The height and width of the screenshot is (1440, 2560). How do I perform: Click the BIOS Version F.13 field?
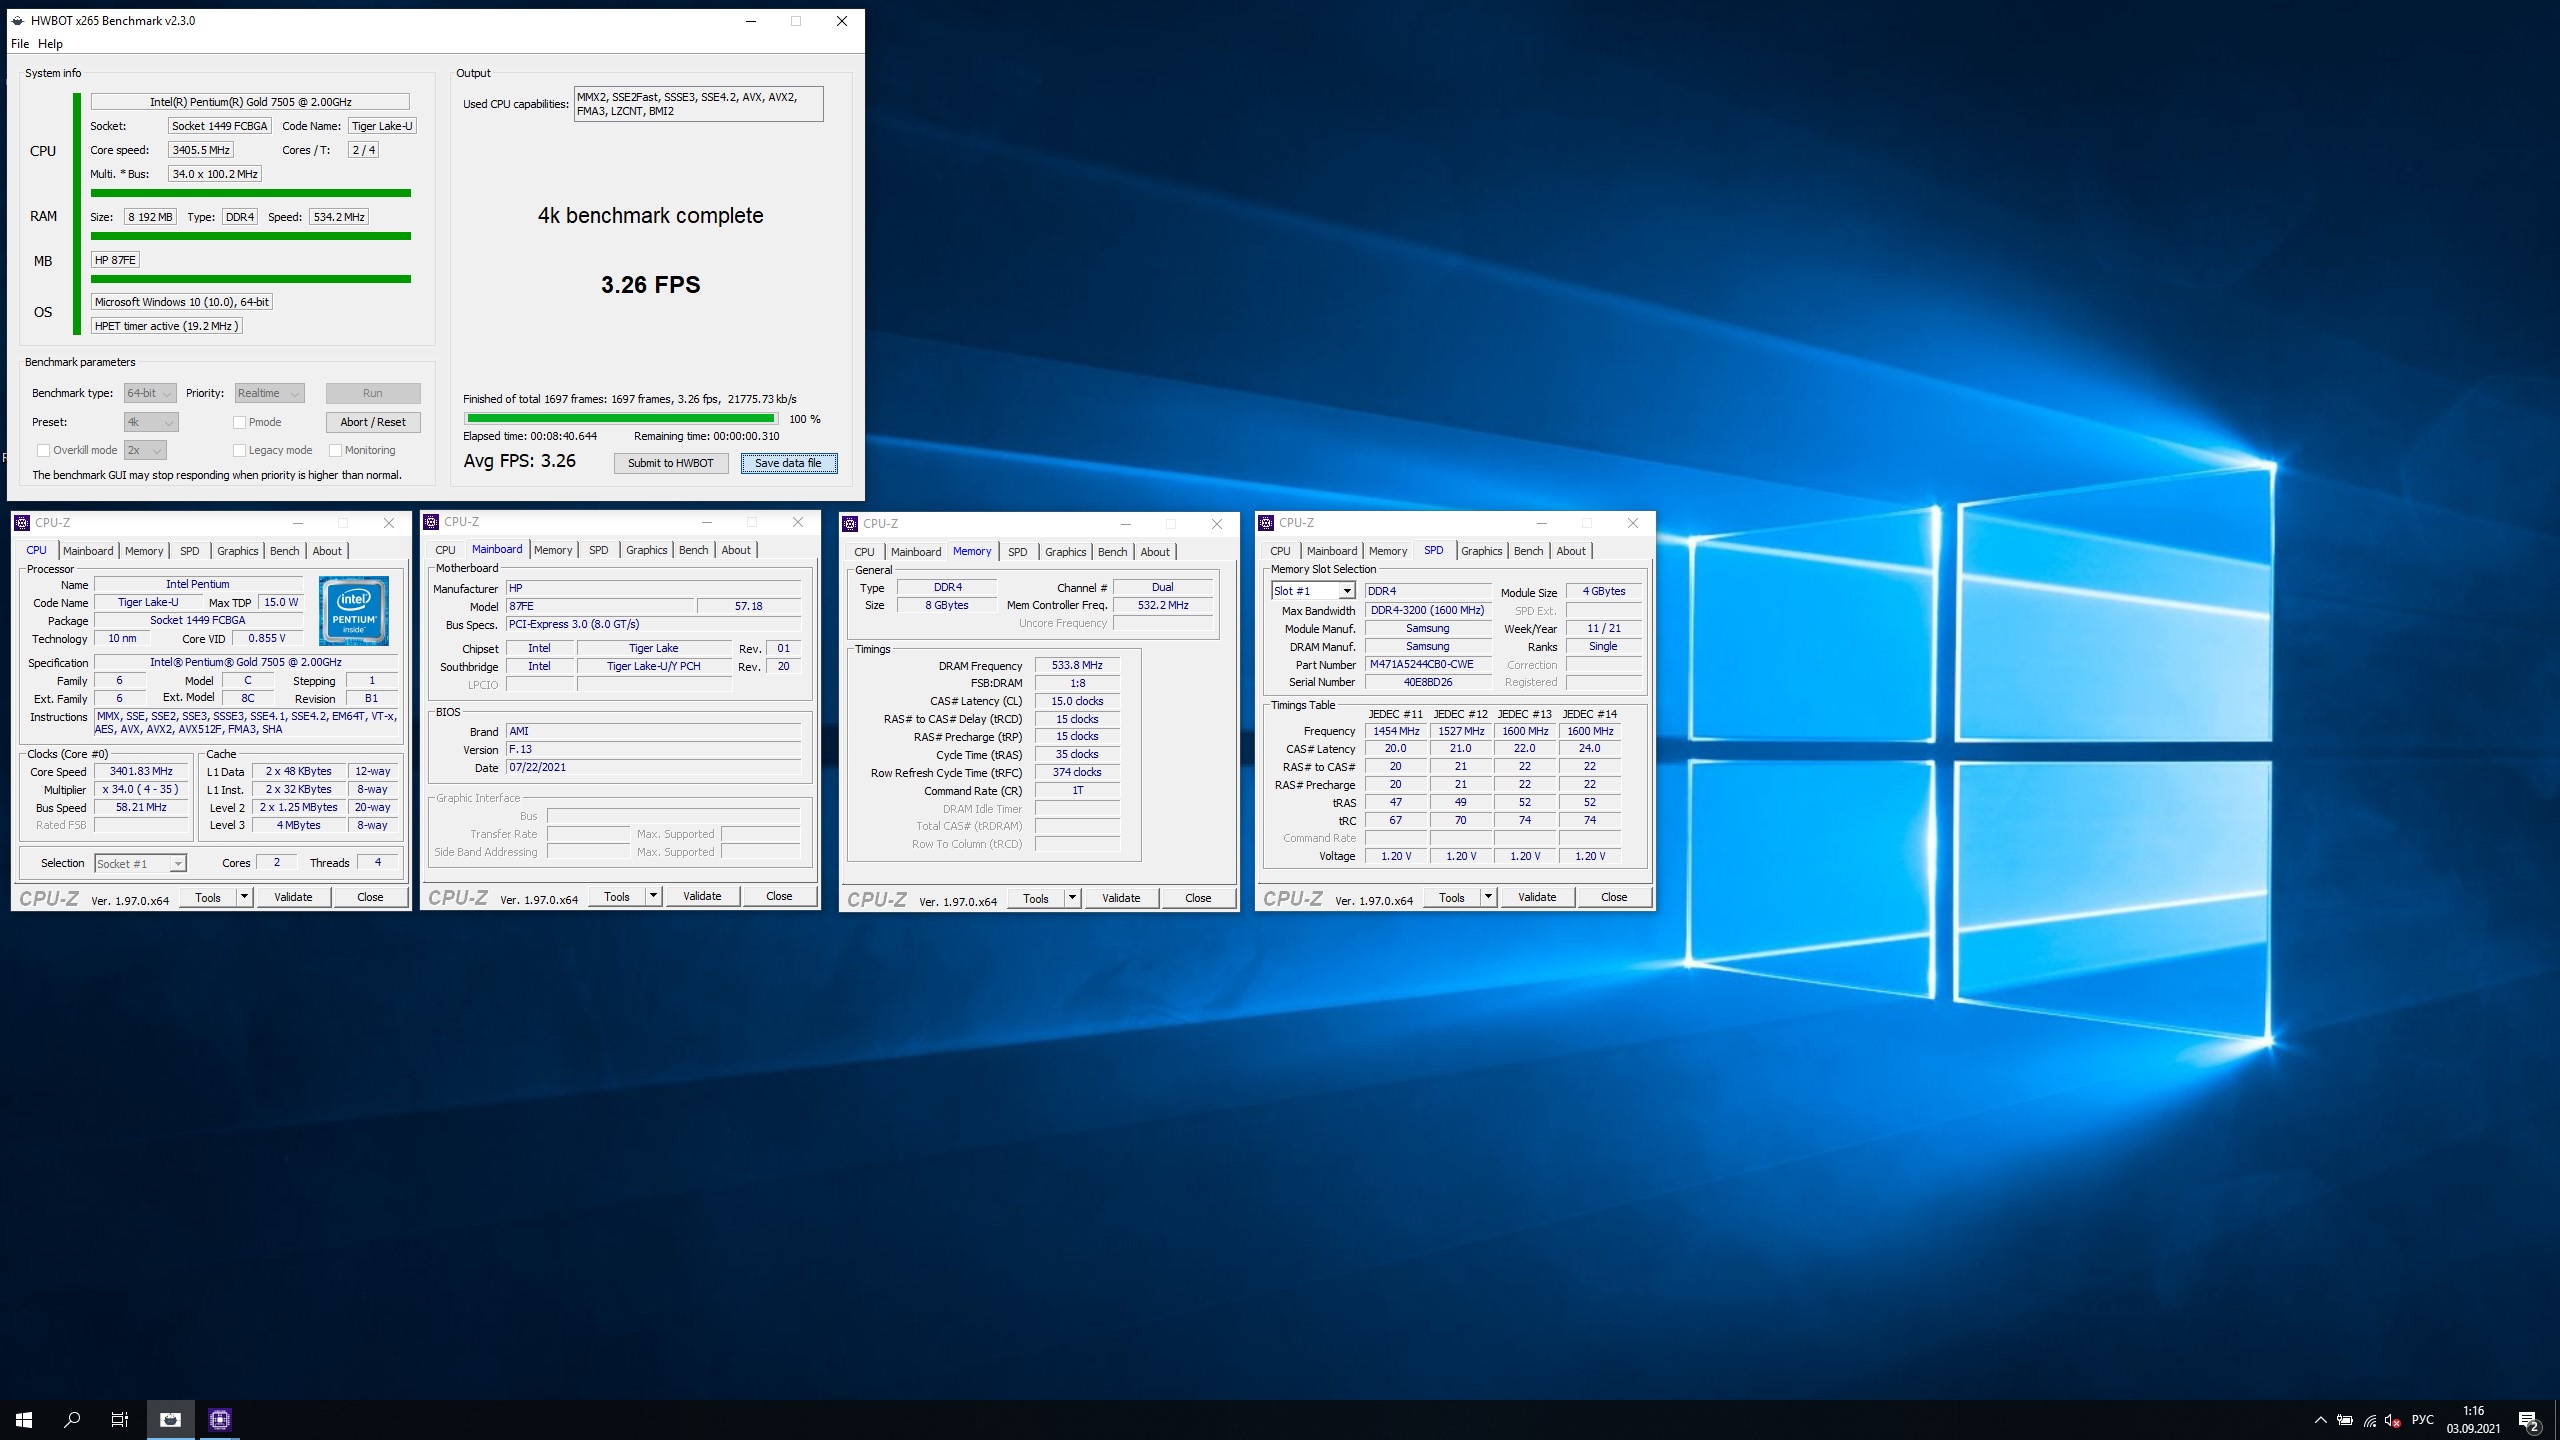pos(653,749)
